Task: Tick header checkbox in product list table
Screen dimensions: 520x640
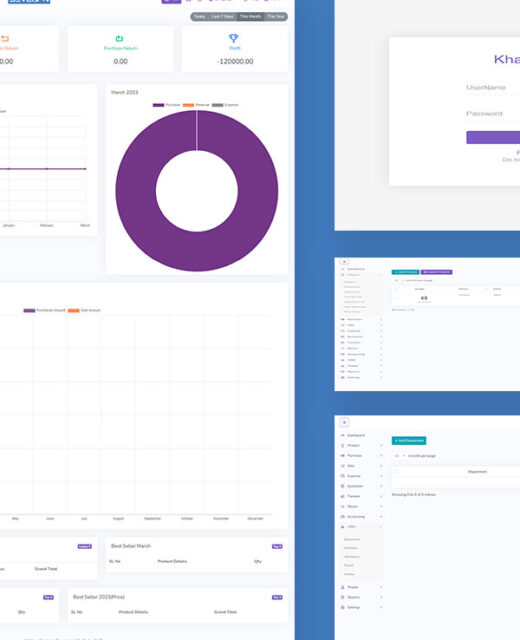Action: 396,289
